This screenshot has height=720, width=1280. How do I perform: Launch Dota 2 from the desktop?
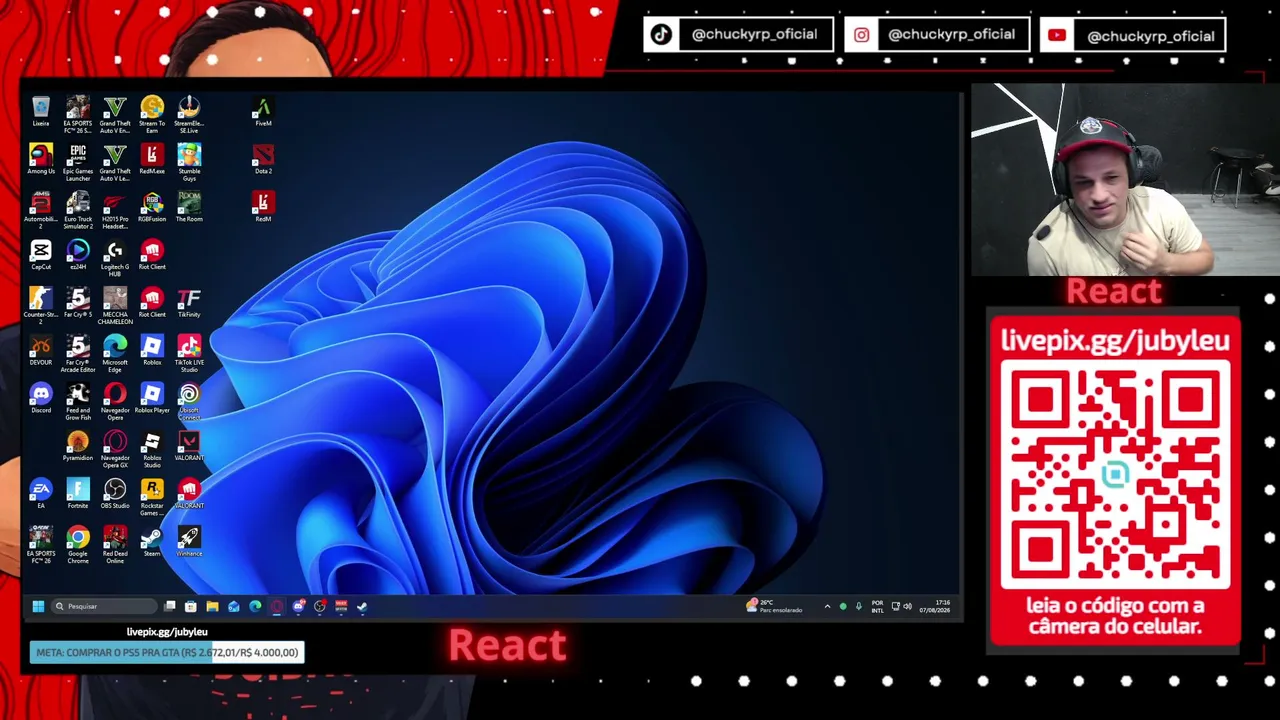click(263, 160)
